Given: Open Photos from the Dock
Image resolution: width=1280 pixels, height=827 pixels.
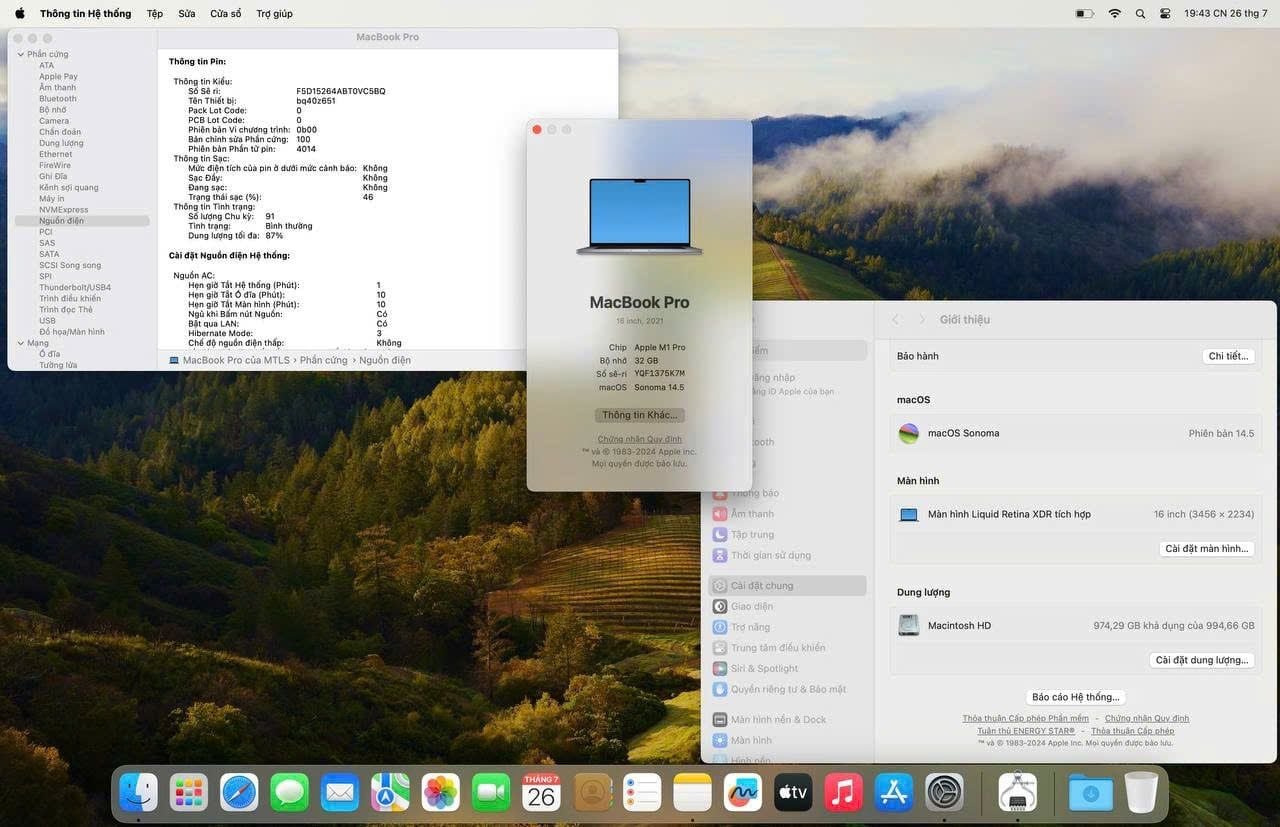Looking at the screenshot, I should (441, 793).
